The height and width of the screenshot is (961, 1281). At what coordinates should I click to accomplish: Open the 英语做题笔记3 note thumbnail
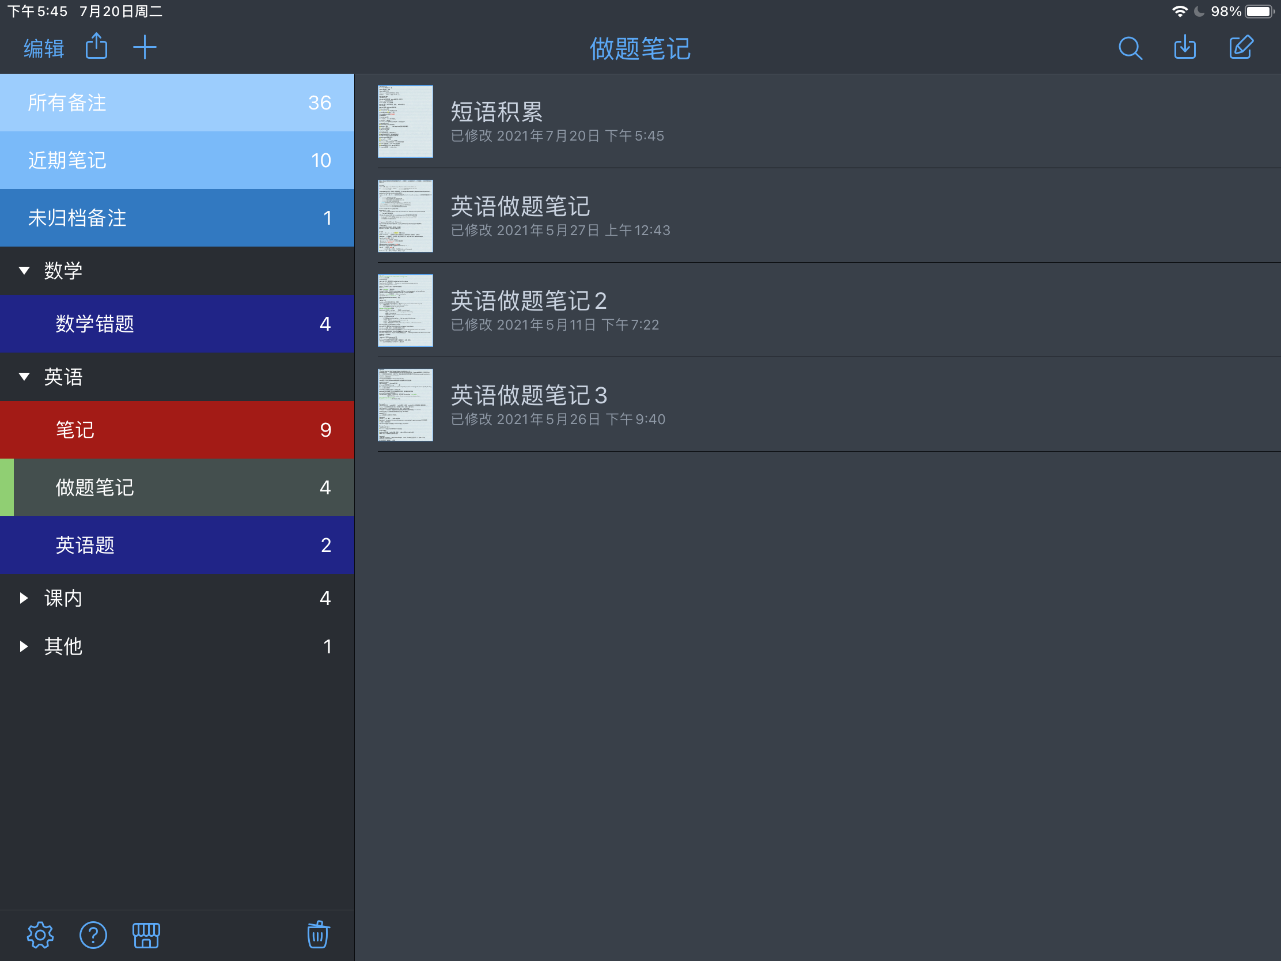[x=405, y=405]
